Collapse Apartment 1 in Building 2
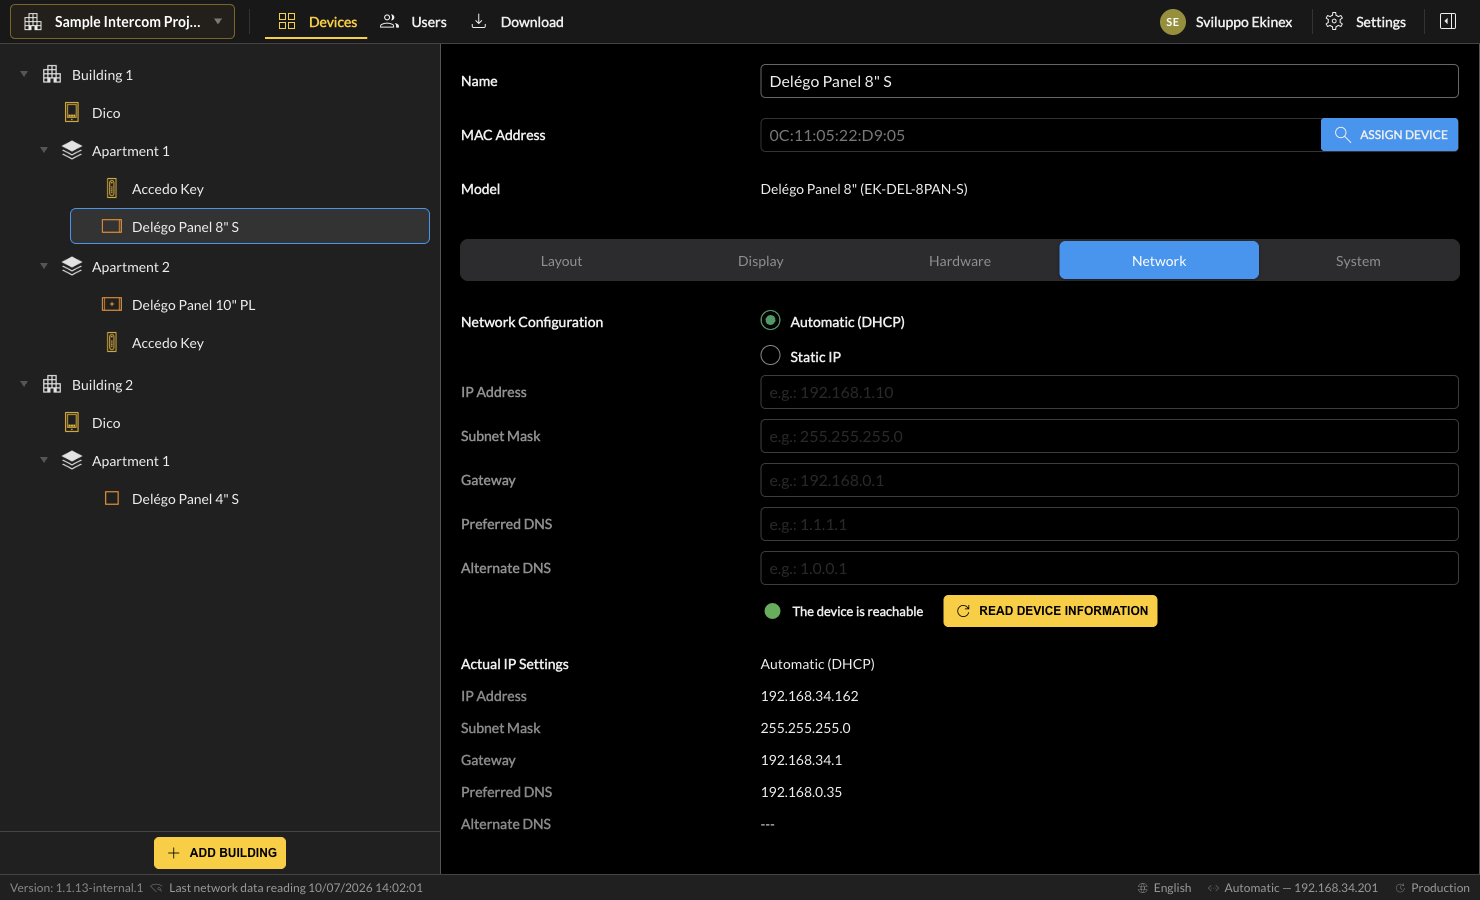Image resolution: width=1480 pixels, height=900 pixels. pos(44,460)
